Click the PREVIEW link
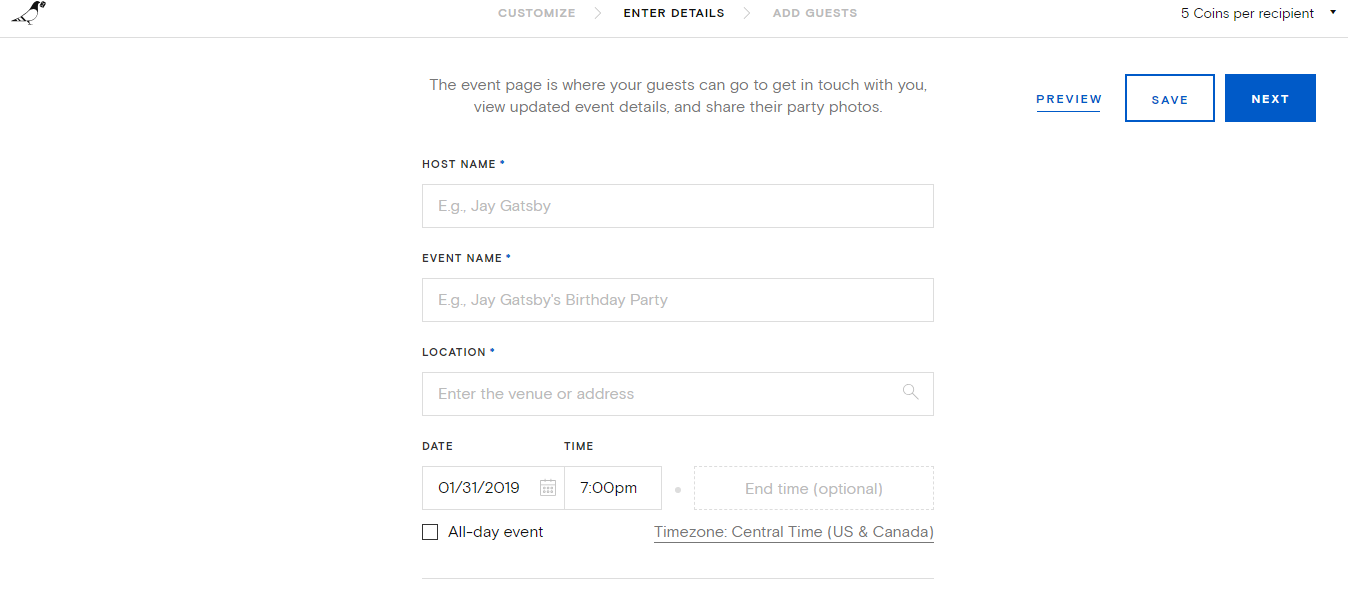 [x=1069, y=98]
